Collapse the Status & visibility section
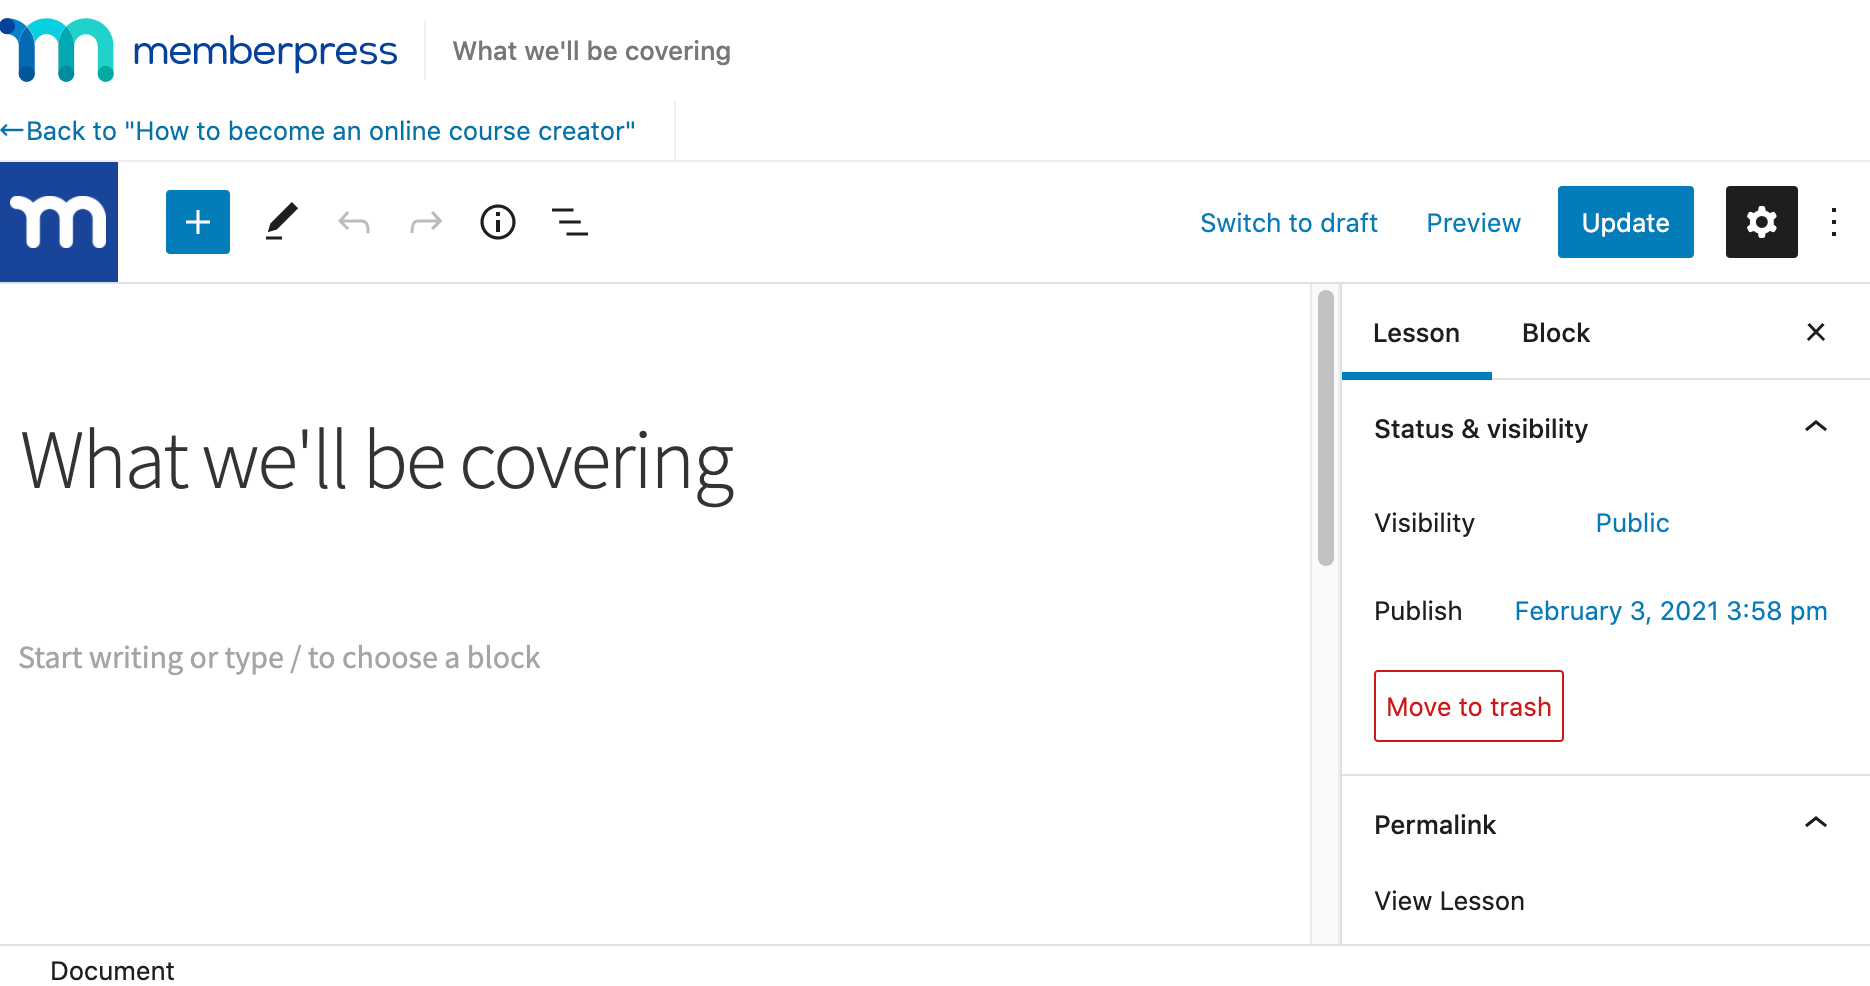The image size is (1870, 986). (x=1815, y=428)
